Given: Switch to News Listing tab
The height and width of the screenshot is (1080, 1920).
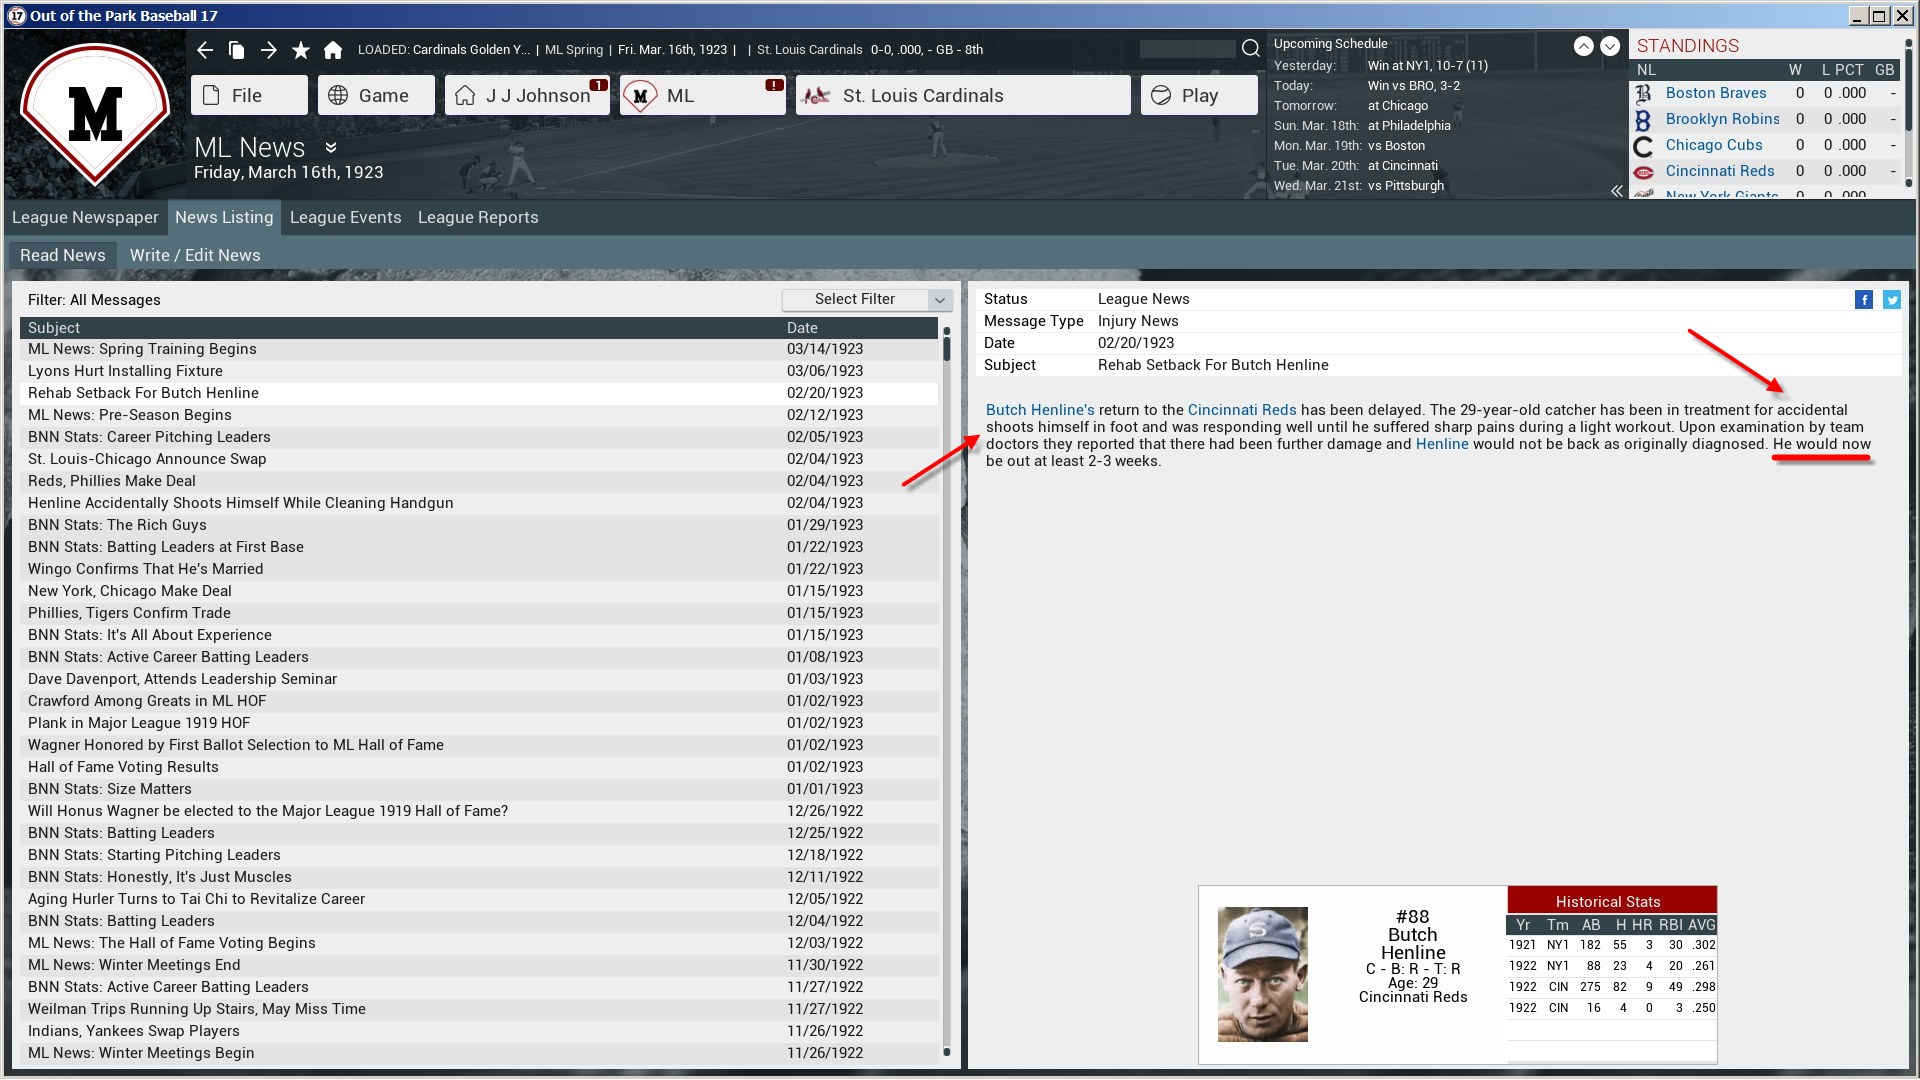Looking at the screenshot, I should (224, 217).
